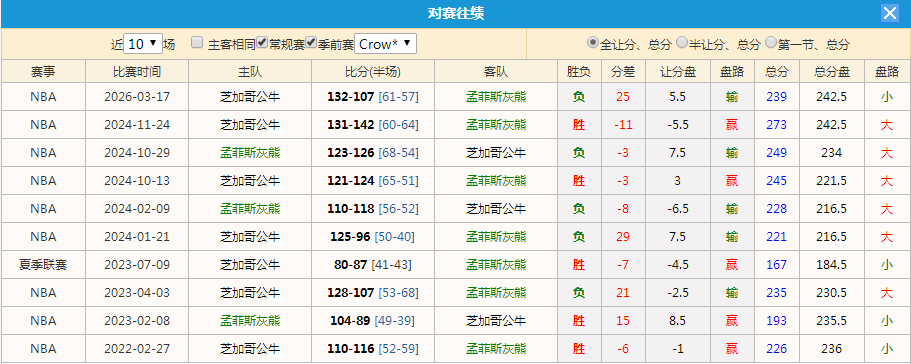Select 全让分、总分 radio option

click(593, 42)
